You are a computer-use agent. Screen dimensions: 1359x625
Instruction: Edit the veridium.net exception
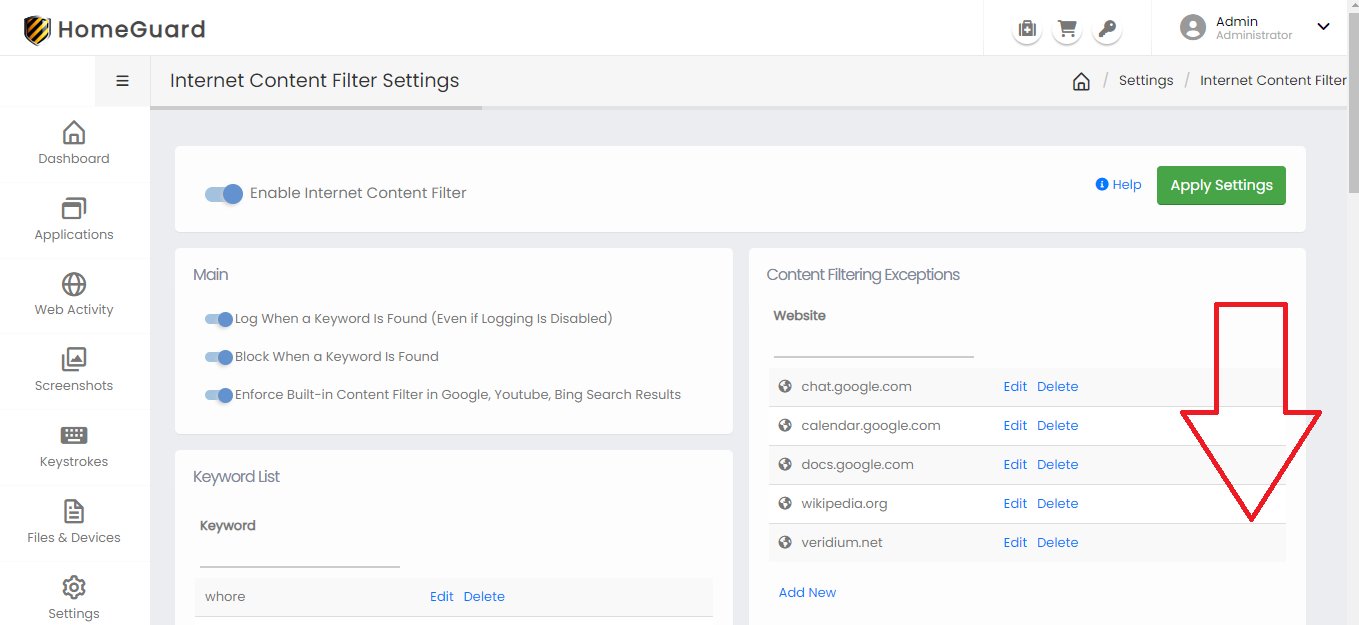[x=1015, y=543]
